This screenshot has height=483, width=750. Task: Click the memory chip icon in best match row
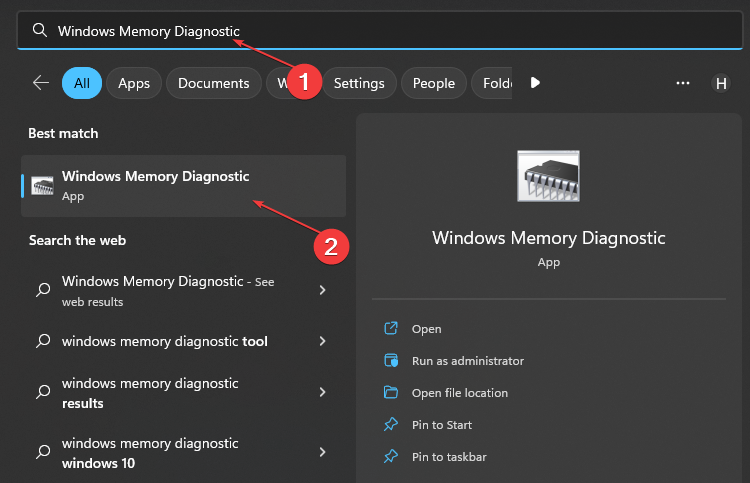pos(43,186)
